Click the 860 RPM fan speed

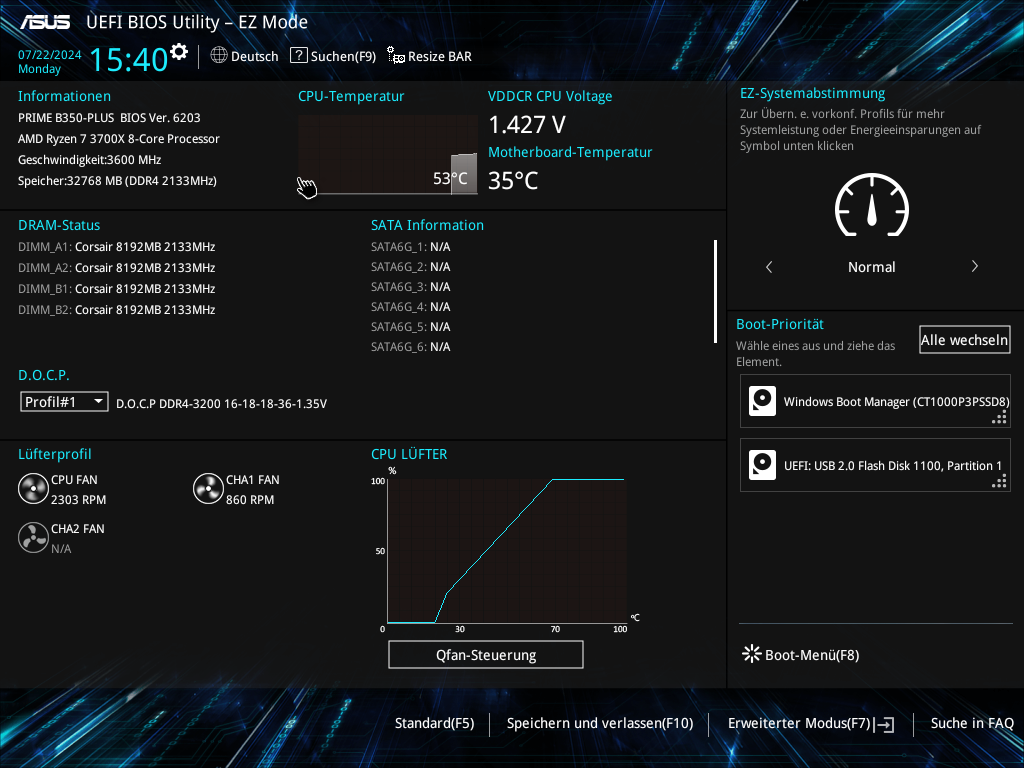pyautogui.click(x=250, y=500)
